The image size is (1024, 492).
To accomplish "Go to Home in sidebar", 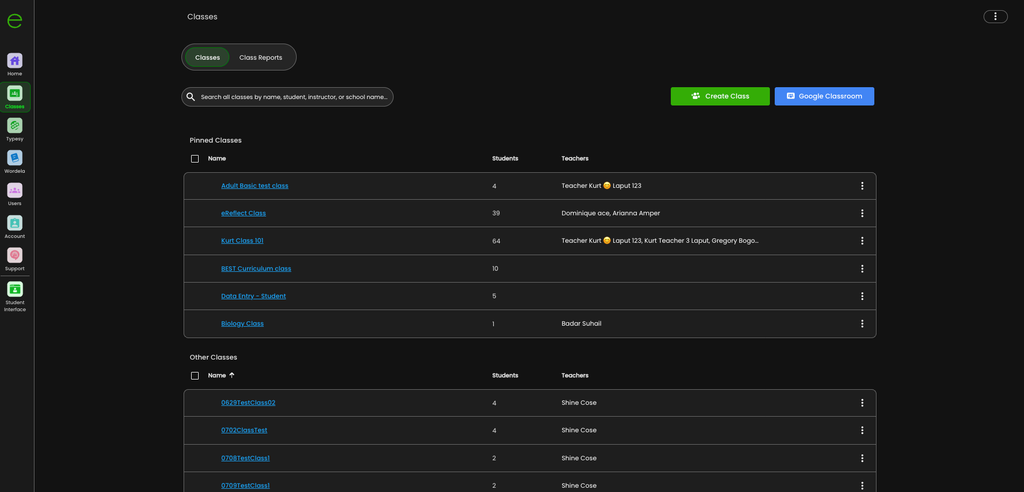I will (14, 65).
